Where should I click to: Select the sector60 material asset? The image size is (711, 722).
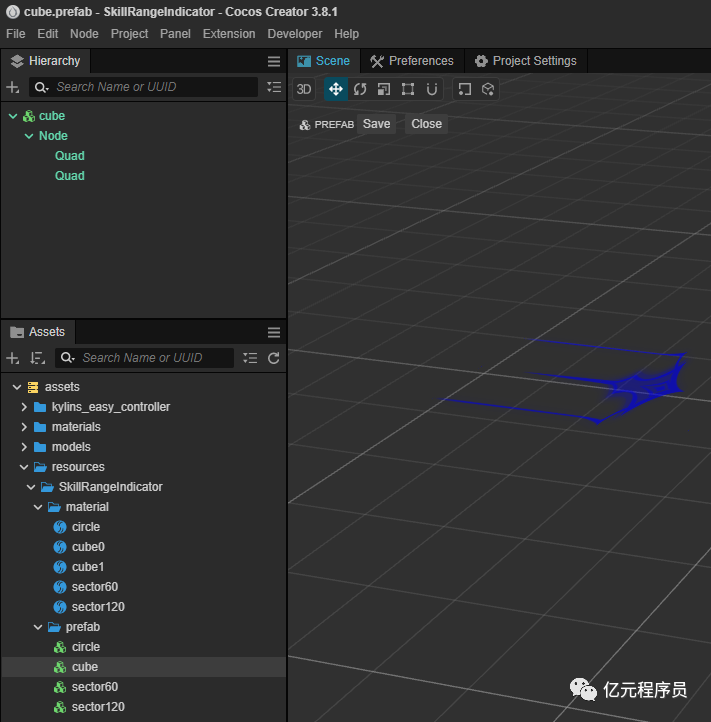[x=143, y=587]
